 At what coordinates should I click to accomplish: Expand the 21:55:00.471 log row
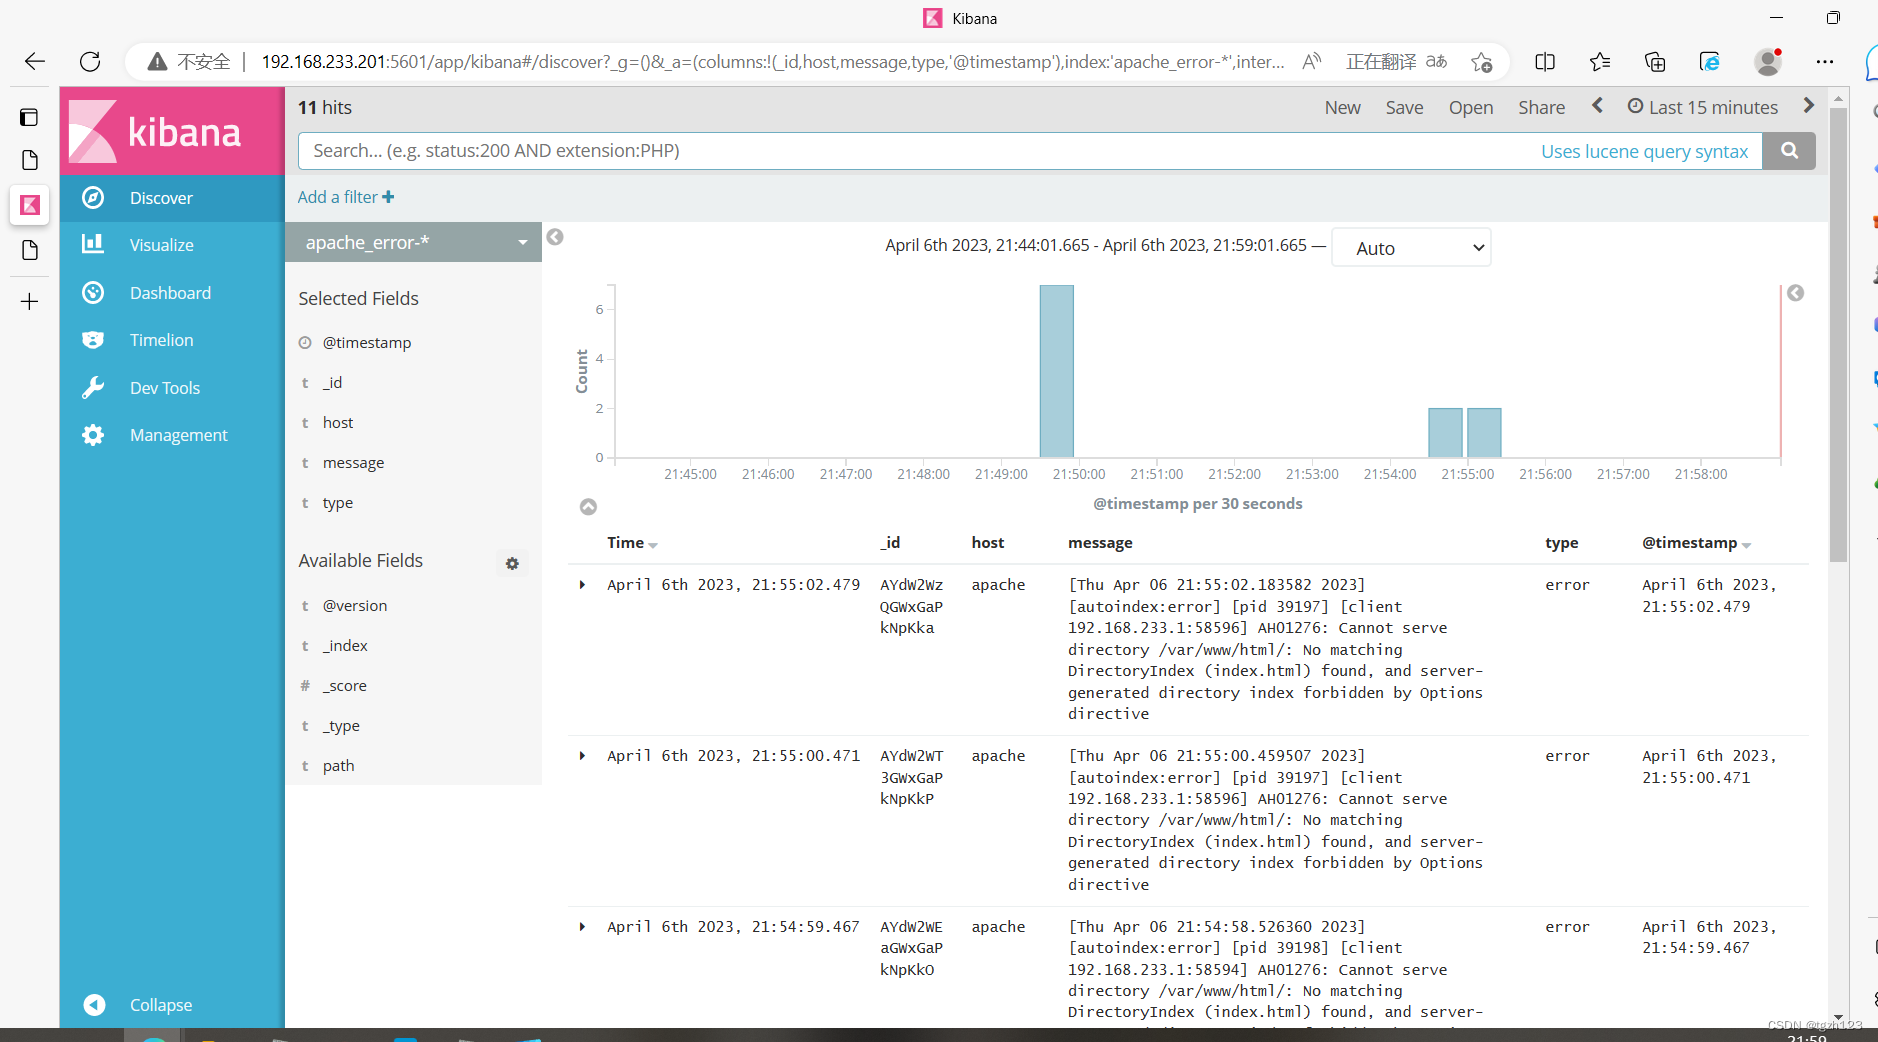[x=582, y=756]
